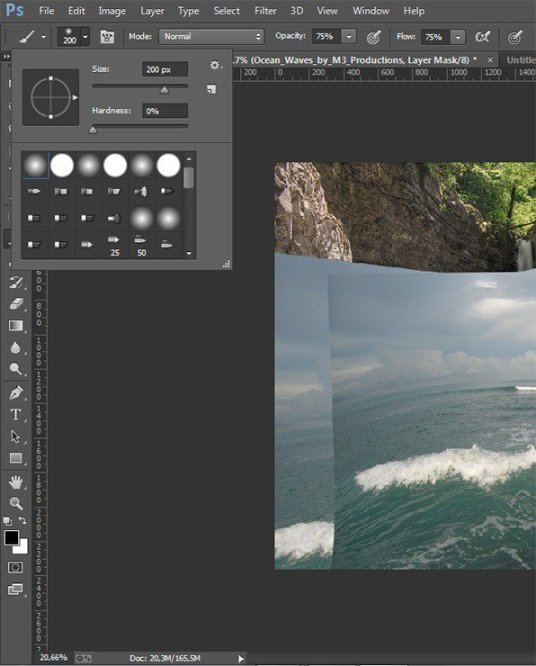Activate the Horizontal Type tool
This screenshot has height=666, width=536.
point(16,414)
